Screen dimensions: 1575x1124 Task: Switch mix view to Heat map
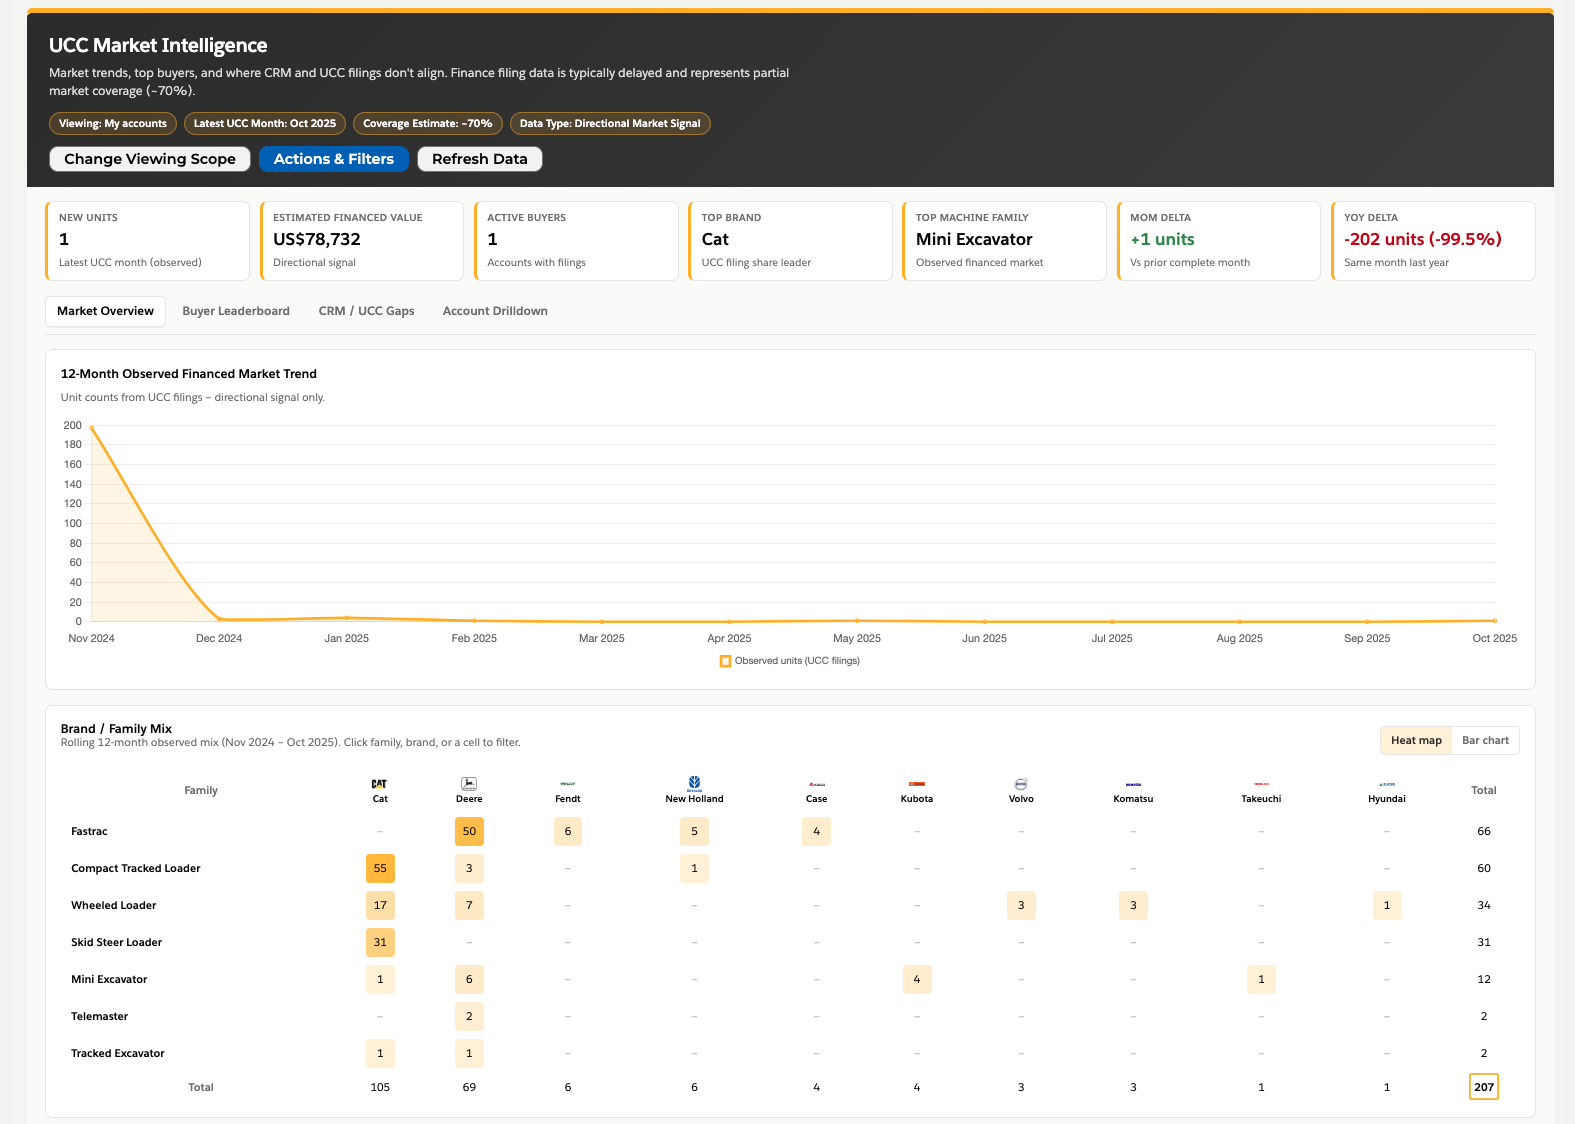[1416, 741]
